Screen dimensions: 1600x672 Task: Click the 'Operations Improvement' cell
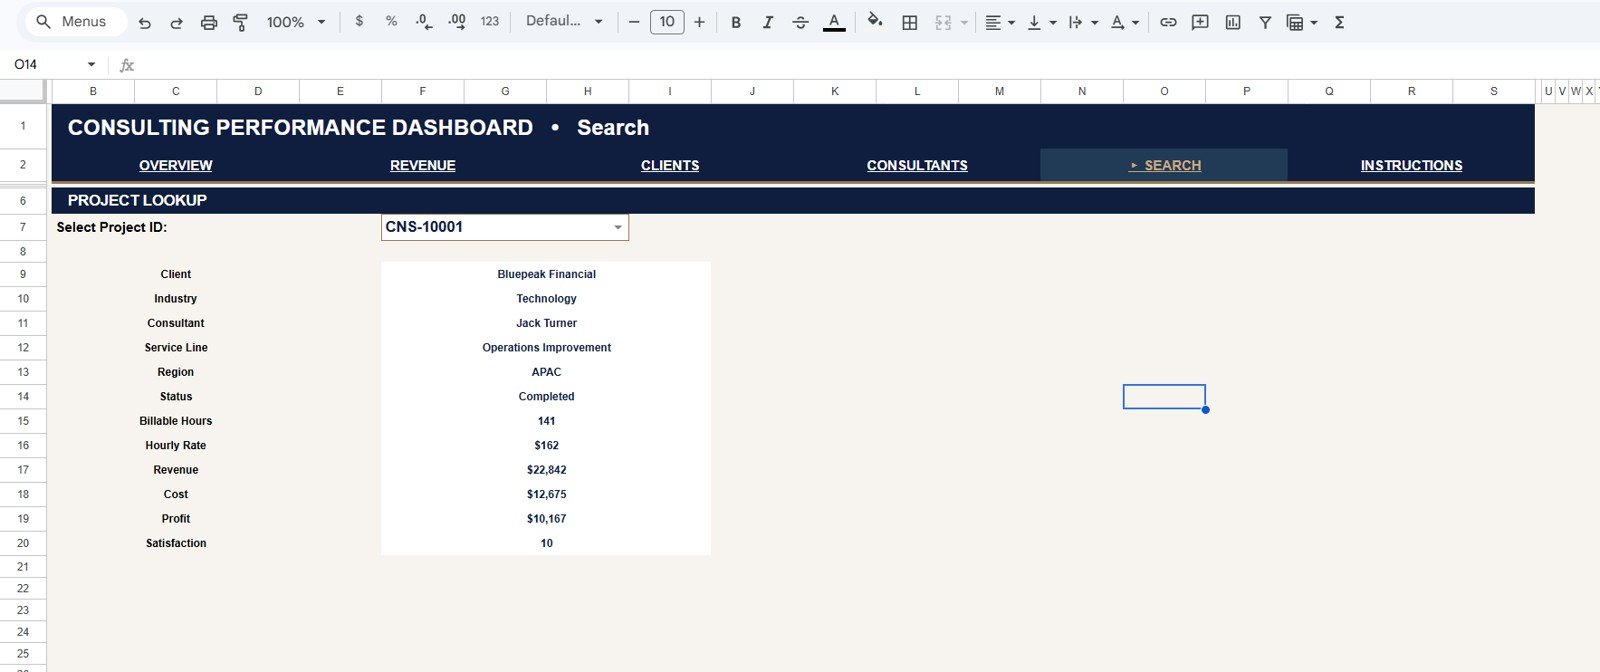click(546, 348)
